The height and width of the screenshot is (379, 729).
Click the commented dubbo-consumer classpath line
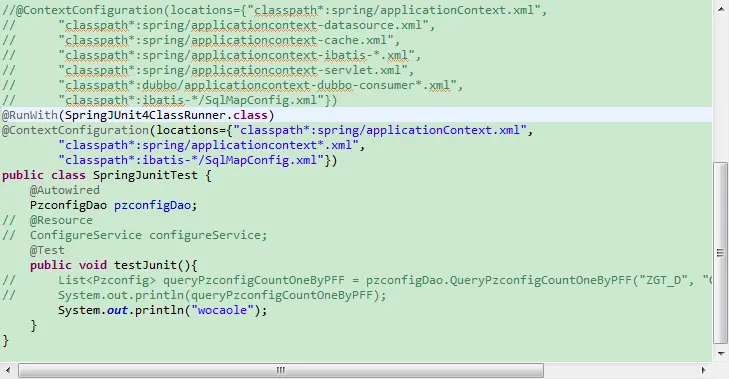click(x=232, y=85)
